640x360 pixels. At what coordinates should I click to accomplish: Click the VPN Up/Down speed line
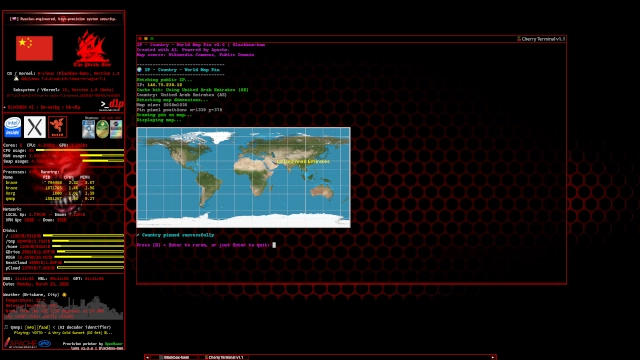[36, 220]
